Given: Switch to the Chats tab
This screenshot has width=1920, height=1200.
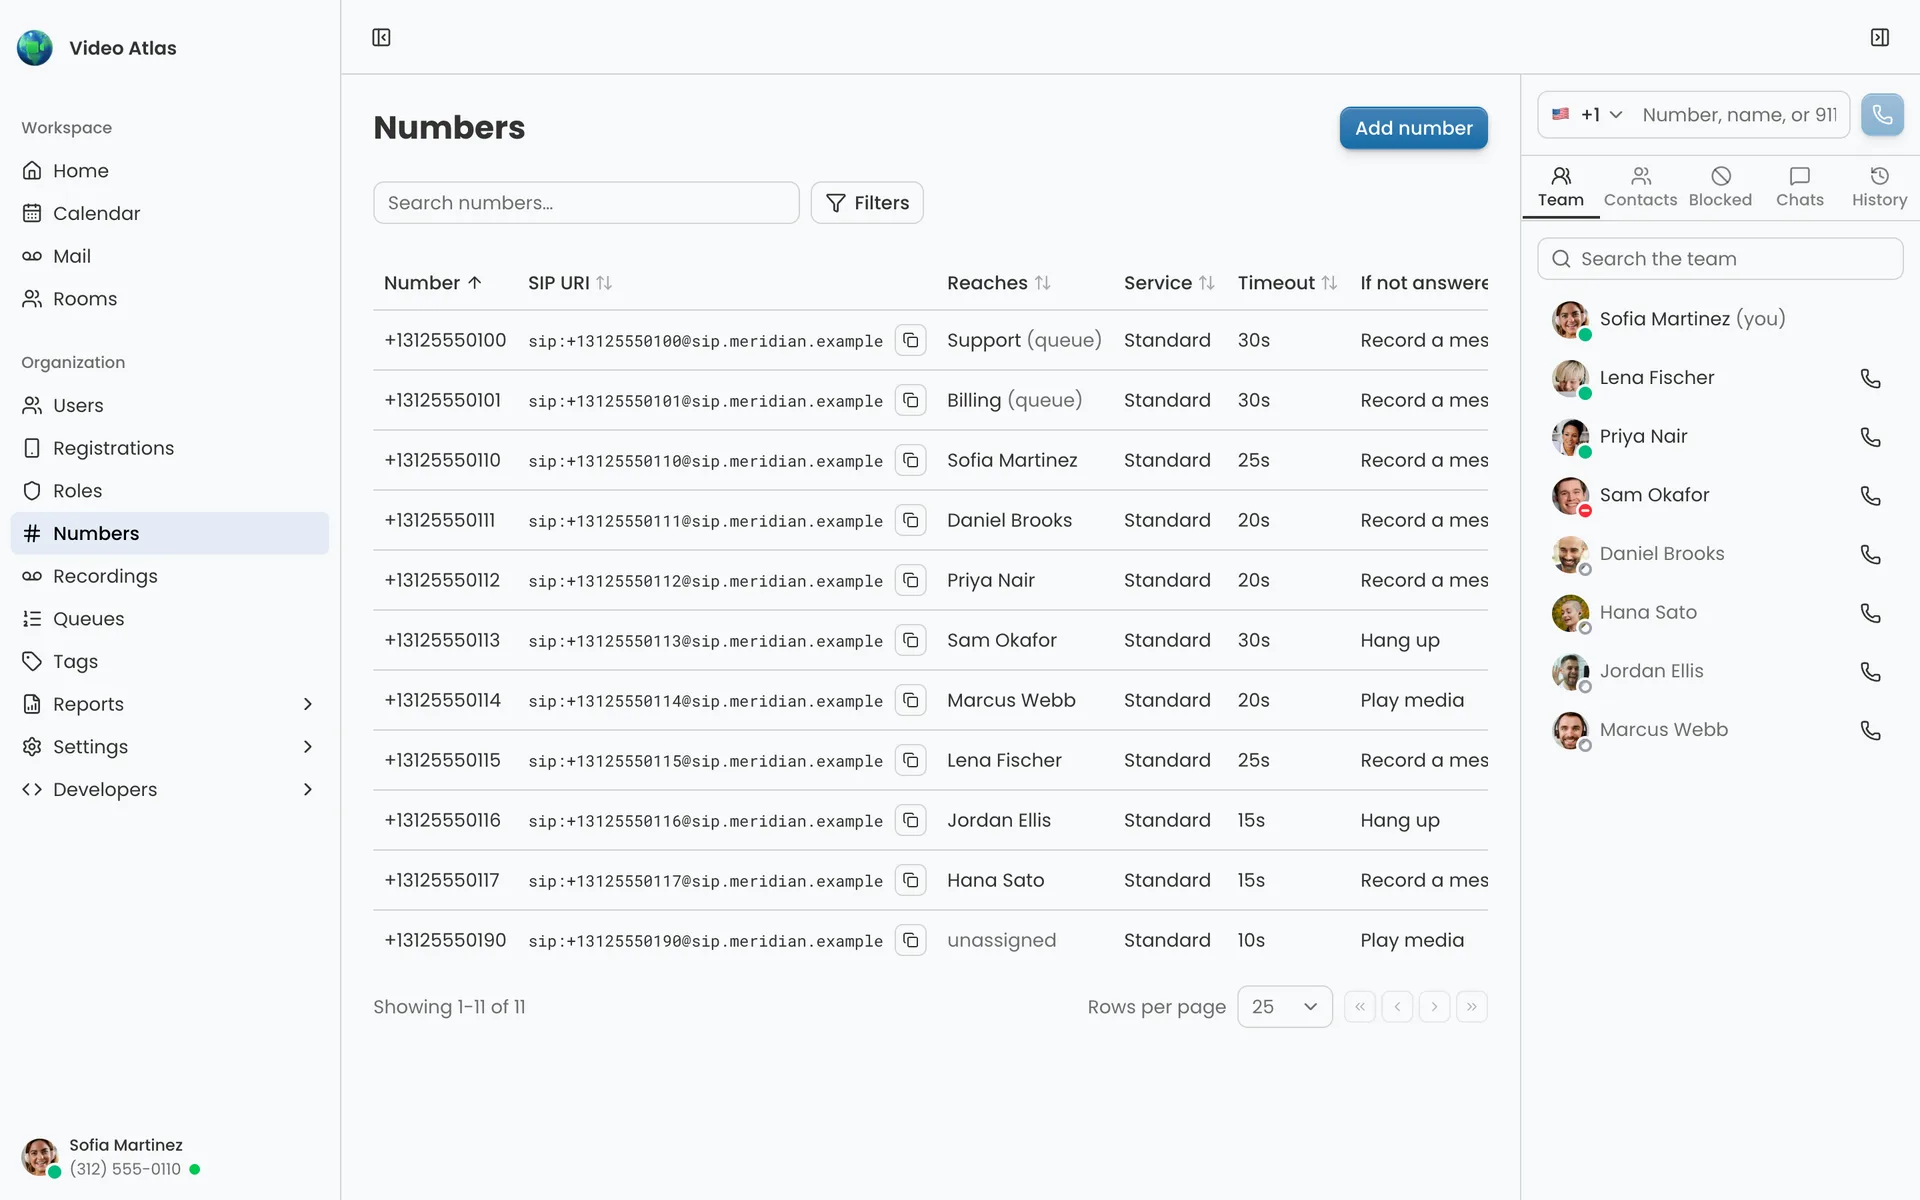Looking at the screenshot, I should click(1800, 188).
